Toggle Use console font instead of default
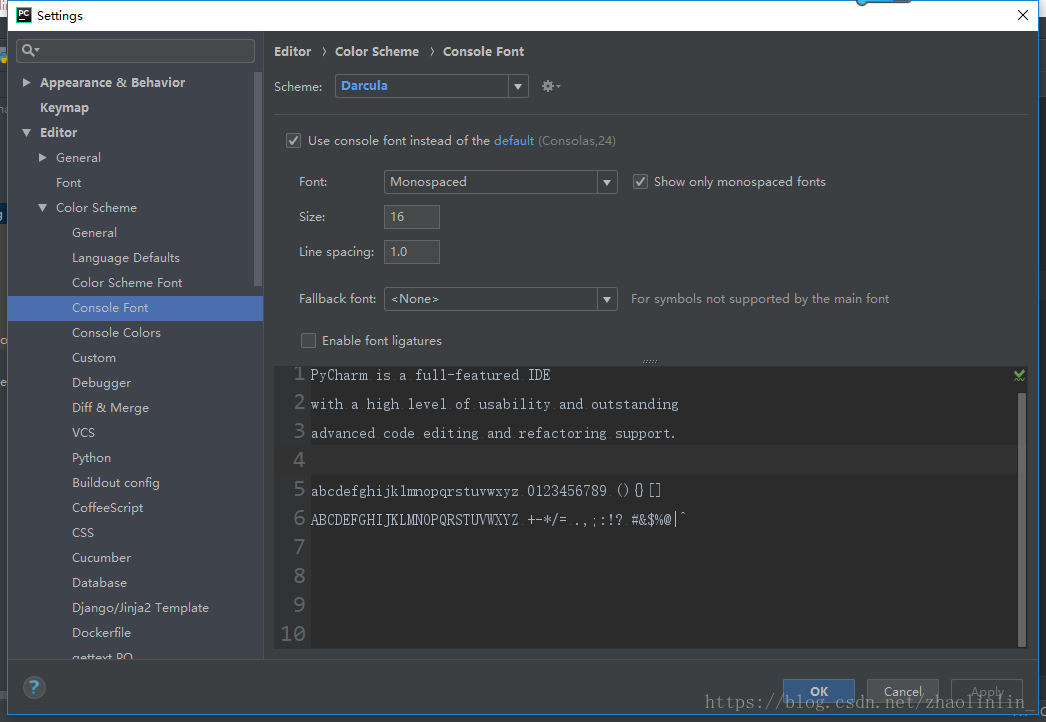 (294, 141)
